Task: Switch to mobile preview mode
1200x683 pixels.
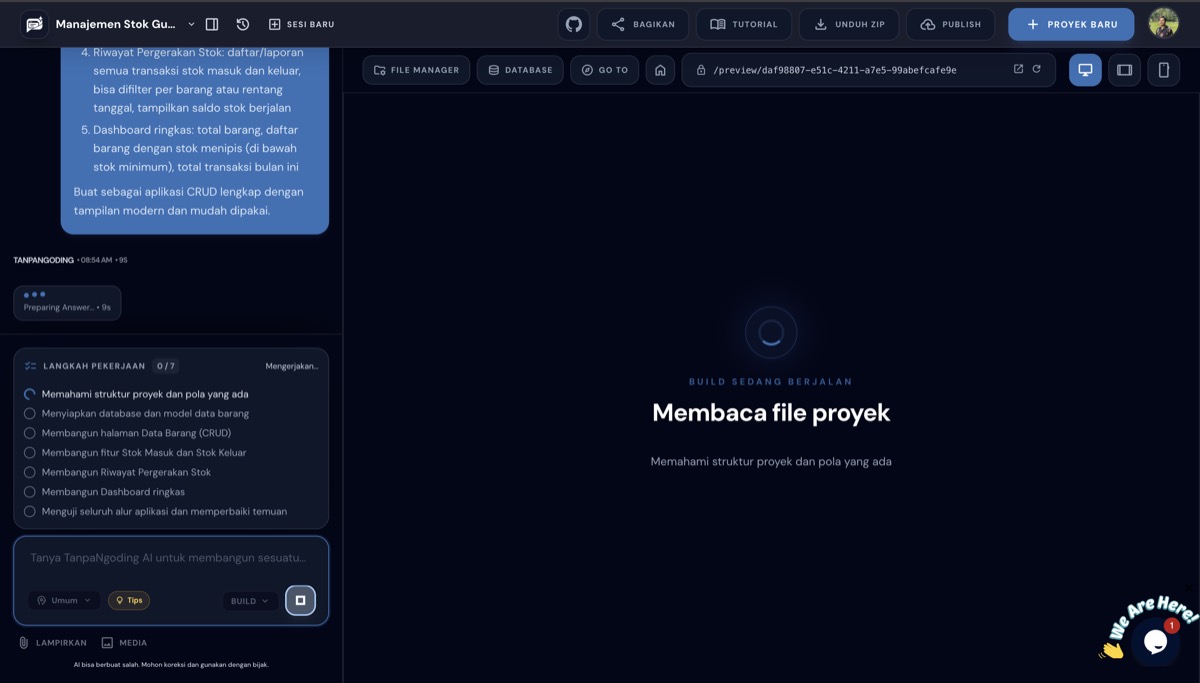Action: click(x=1164, y=70)
